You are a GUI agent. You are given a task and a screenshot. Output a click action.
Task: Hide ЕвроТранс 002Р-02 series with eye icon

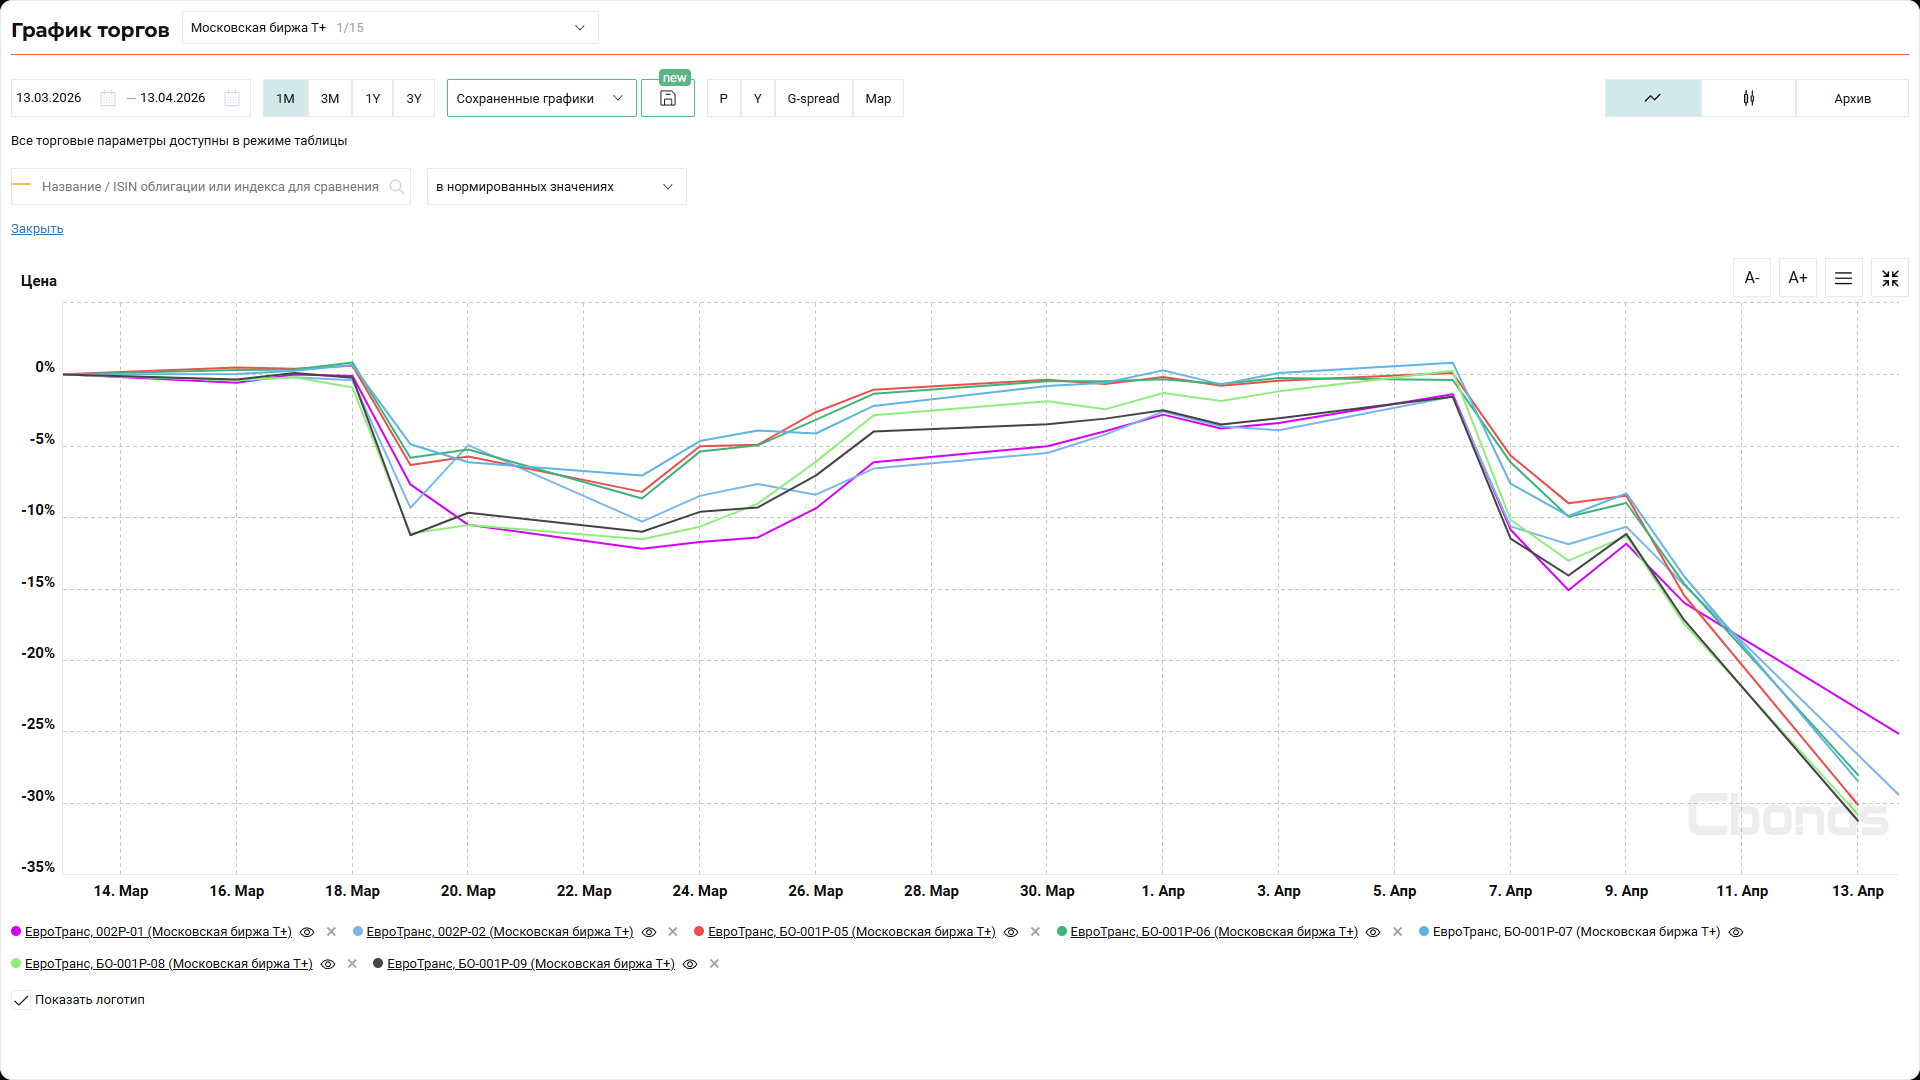(x=649, y=932)
